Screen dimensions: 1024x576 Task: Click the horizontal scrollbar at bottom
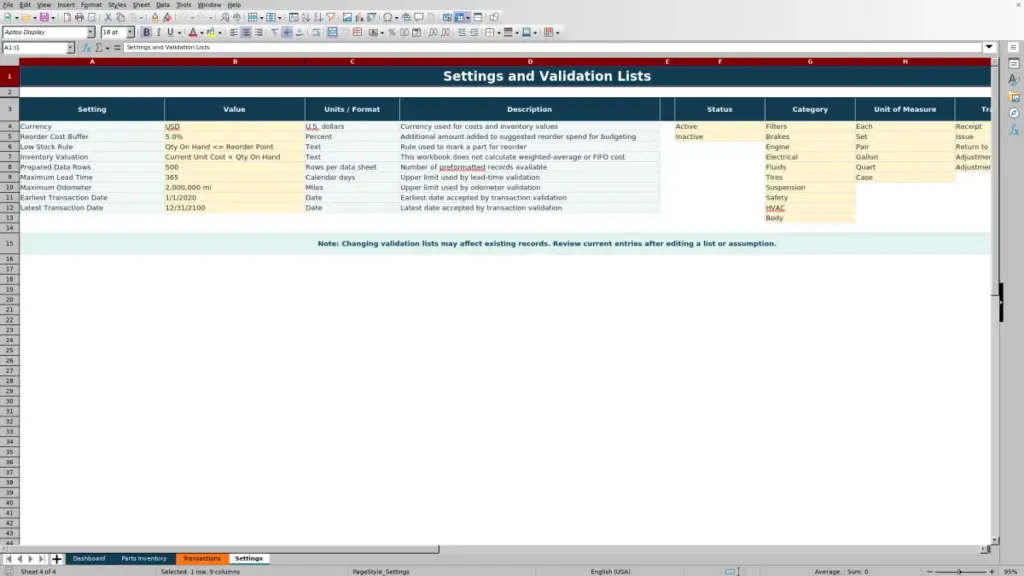pos(496,549)
